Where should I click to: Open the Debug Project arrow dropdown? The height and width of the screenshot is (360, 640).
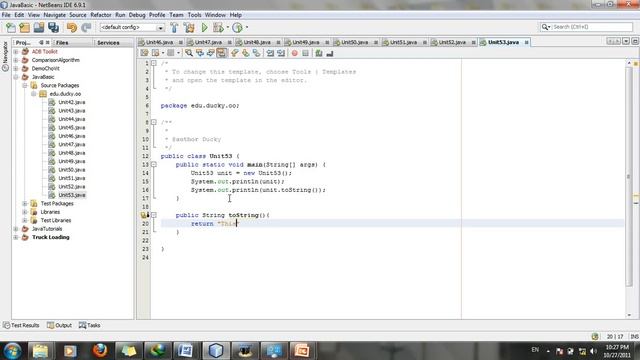227,27
